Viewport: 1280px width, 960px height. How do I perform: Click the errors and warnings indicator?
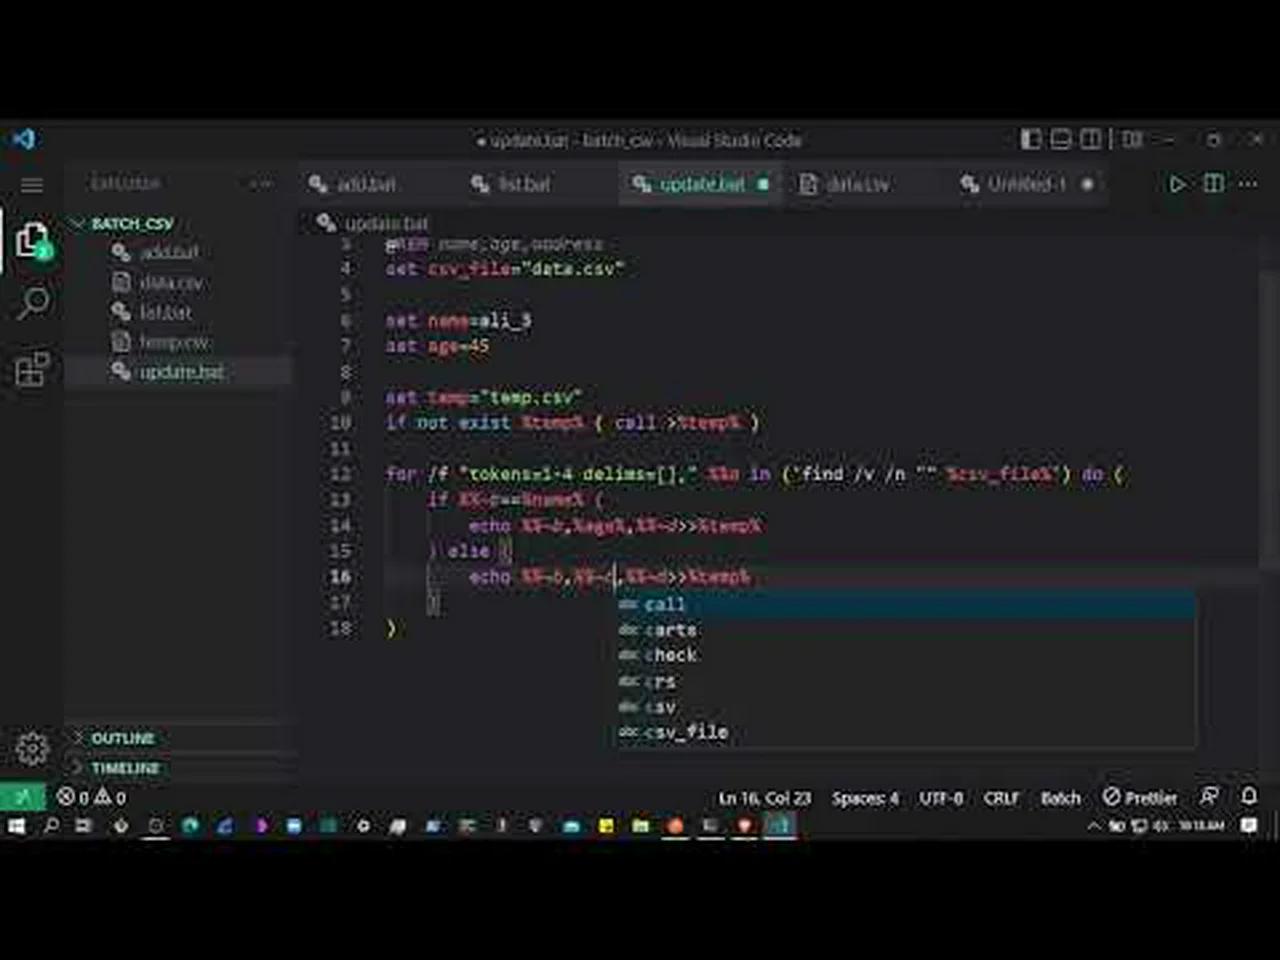88,798
